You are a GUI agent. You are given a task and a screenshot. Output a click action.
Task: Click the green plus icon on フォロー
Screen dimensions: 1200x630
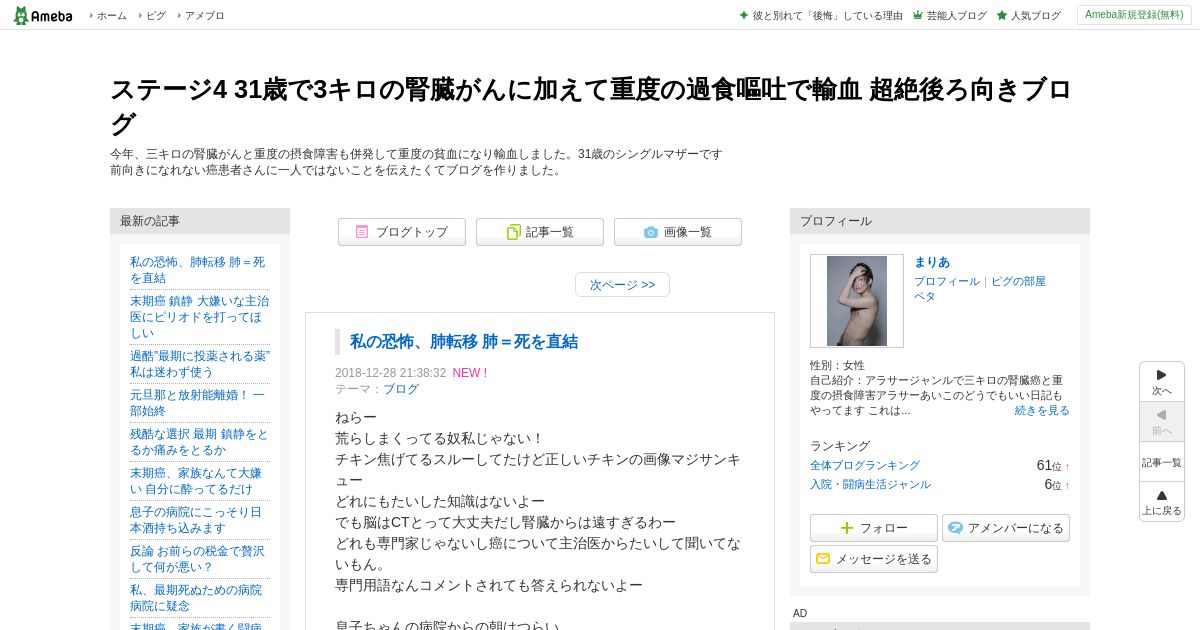coord(847,528)
